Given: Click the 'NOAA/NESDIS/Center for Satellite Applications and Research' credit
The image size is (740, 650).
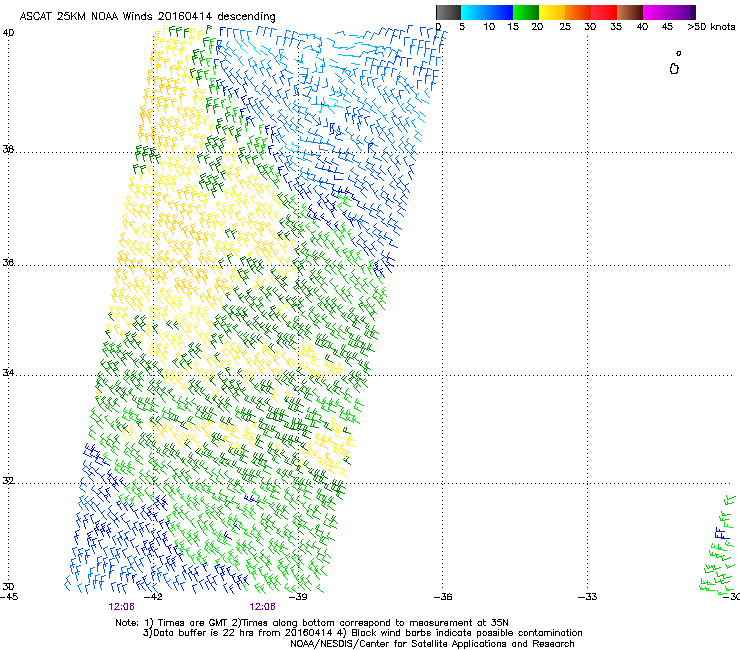Looking at the screenshot, I should [x=432, y=644].
